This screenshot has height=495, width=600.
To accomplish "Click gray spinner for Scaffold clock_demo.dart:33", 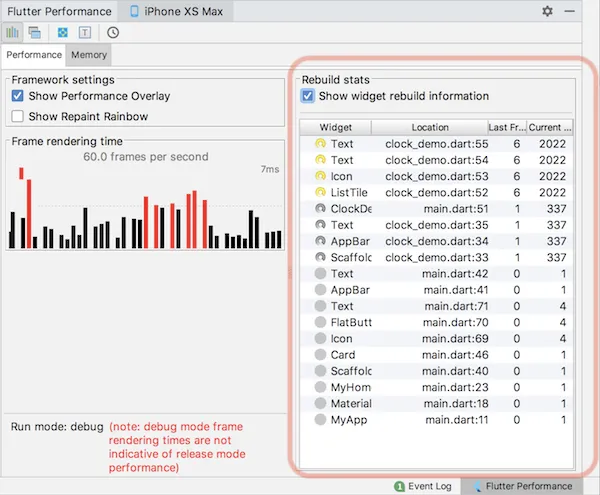I will (x=320, y=257).
